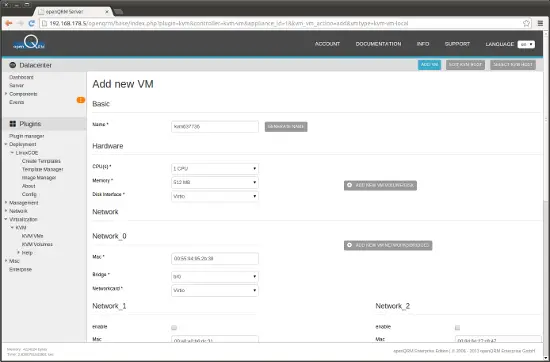Open the Support menu
Screen dimensions: 550x362
(457, 44)
